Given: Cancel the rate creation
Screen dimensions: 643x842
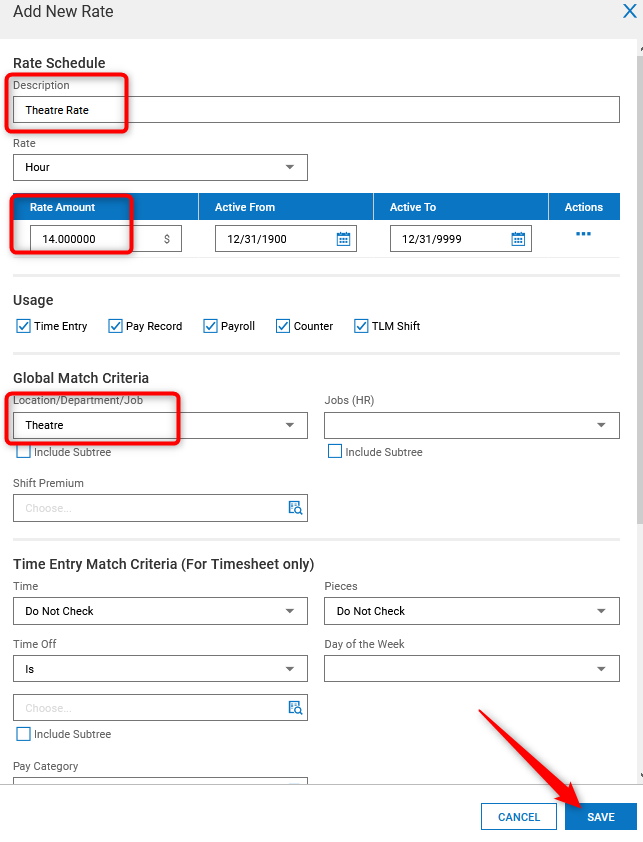Looking at the screenshot, I should [519, 816].
